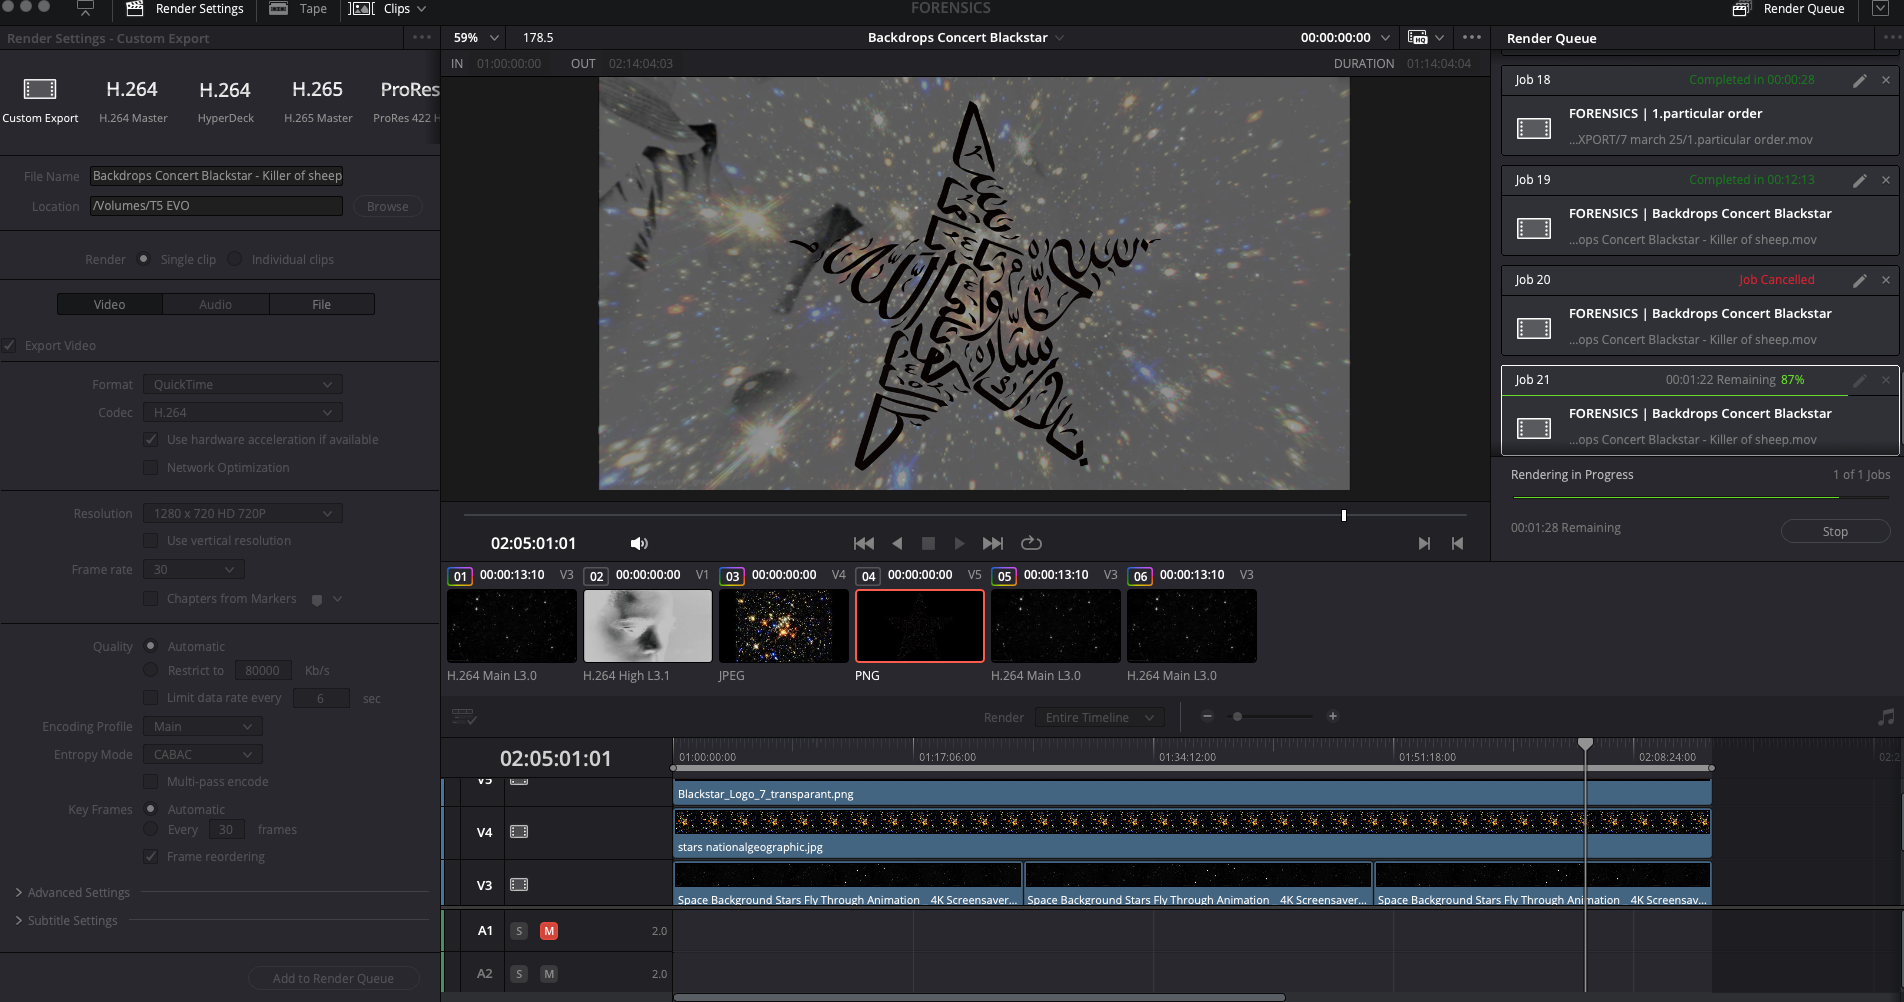
Task: Solo audio track A1
Action: pyautogui.click(x=519, y=931)
